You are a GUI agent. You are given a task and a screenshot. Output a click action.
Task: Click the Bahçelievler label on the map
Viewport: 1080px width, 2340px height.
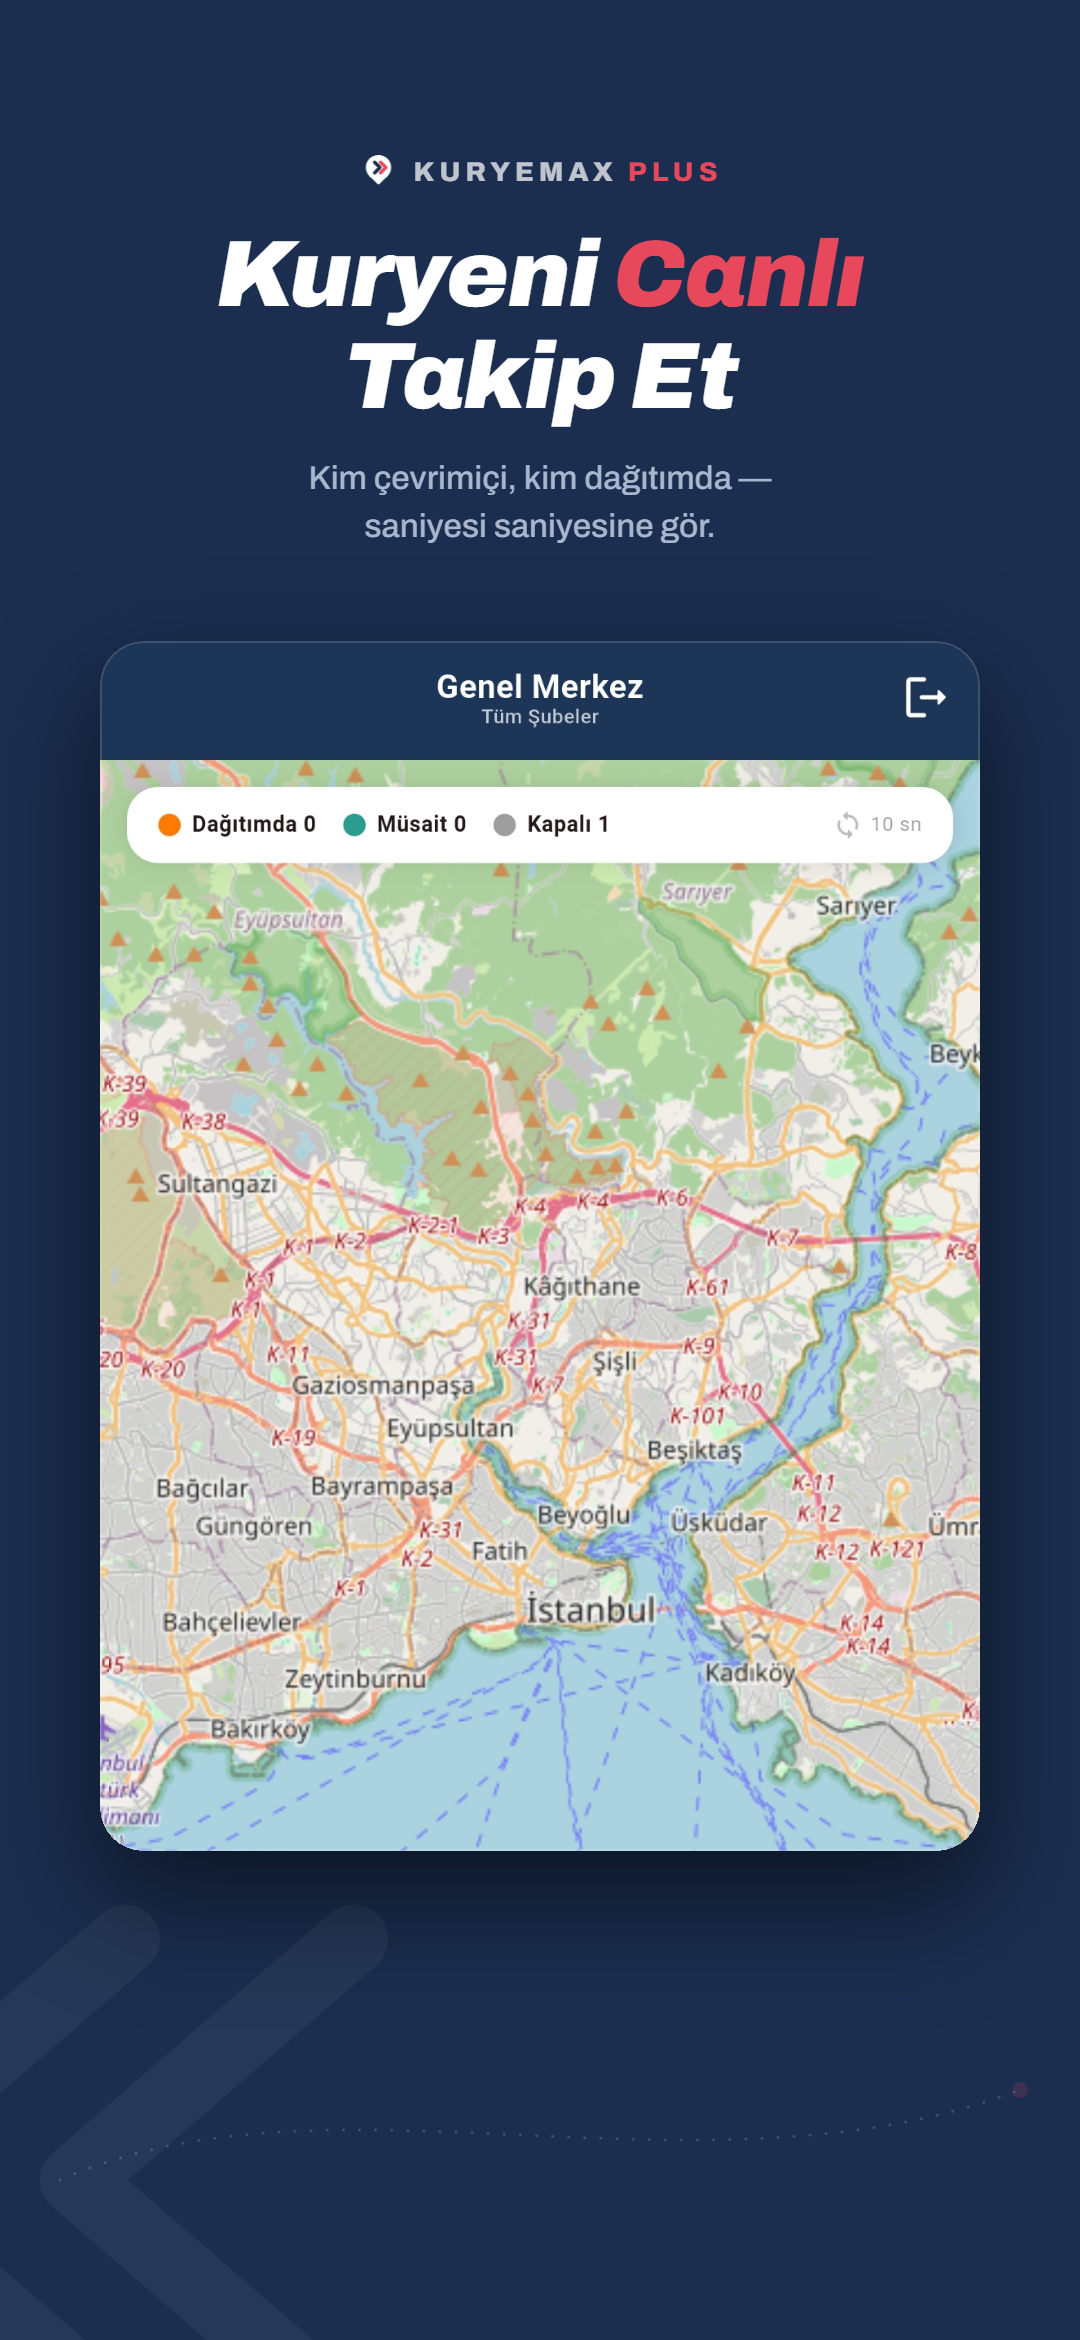pos(231,1622)
